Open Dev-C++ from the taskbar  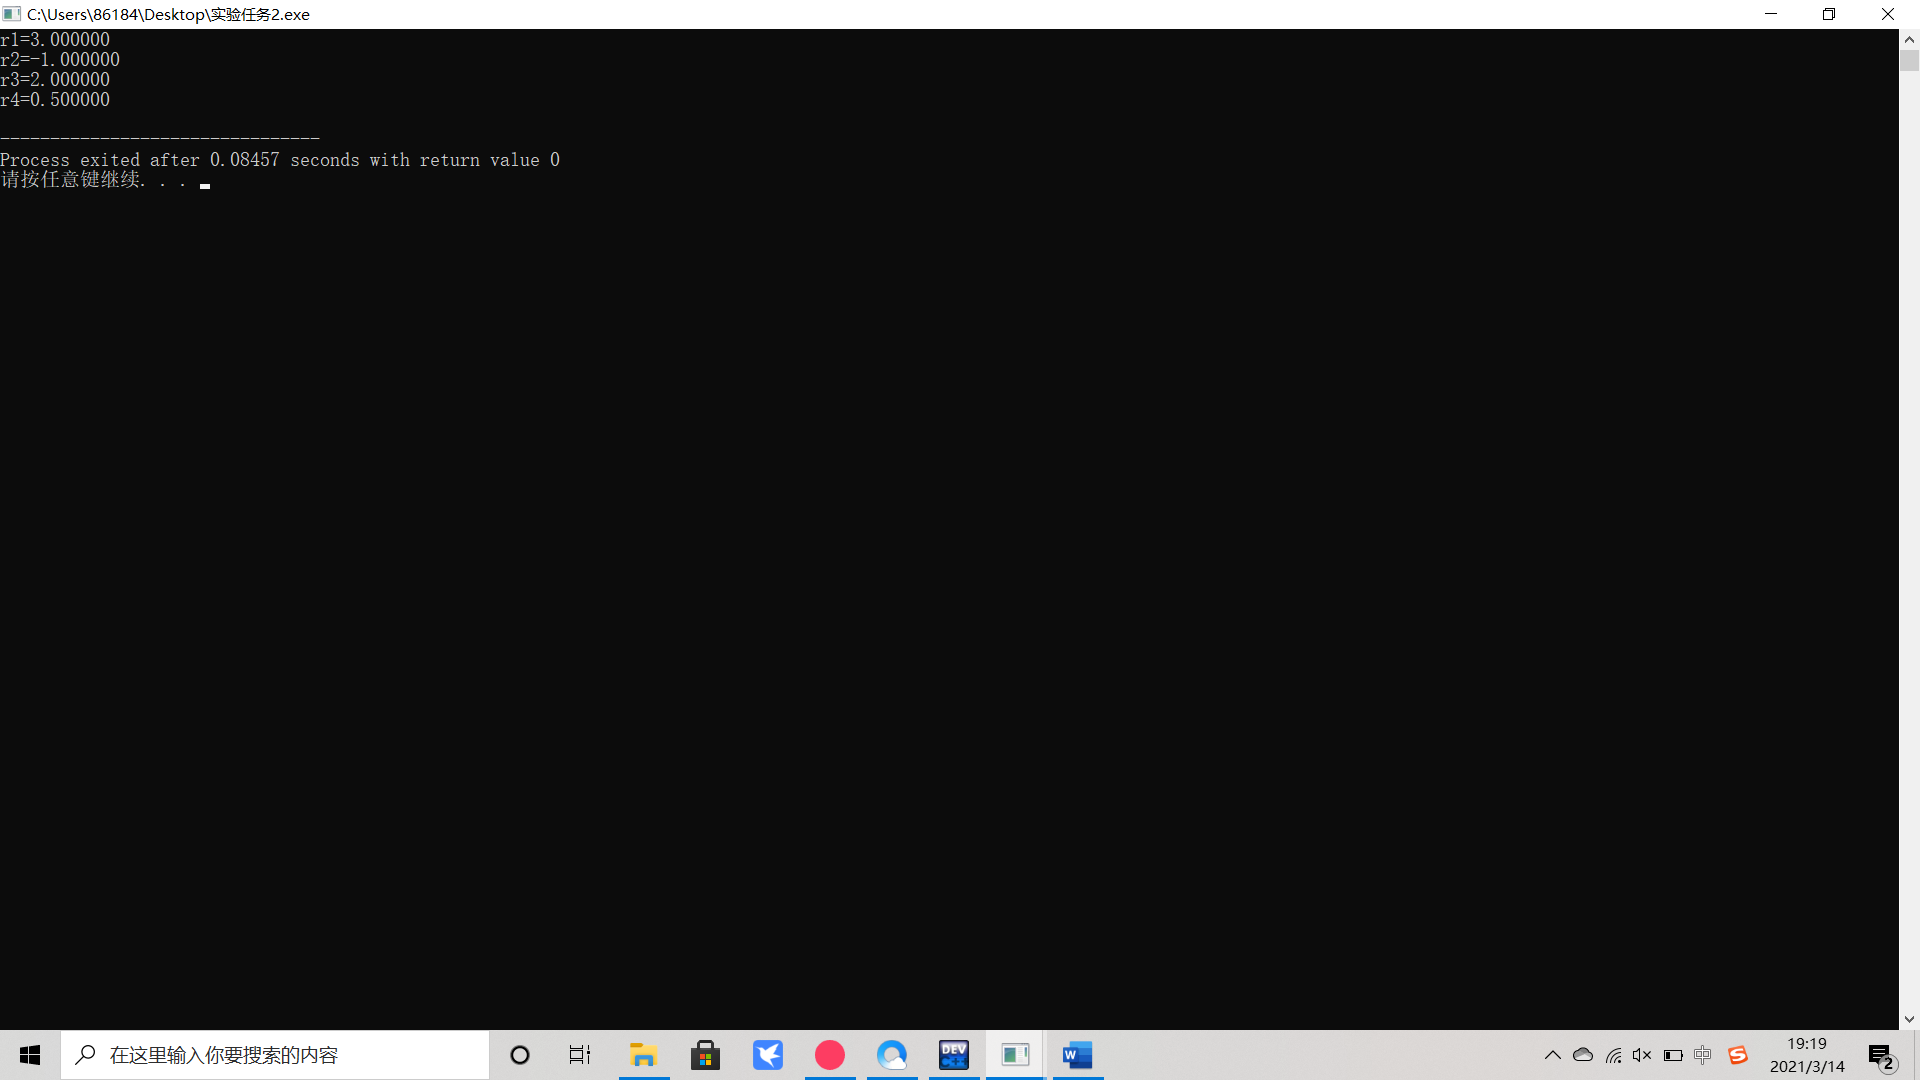point(954,1055)
